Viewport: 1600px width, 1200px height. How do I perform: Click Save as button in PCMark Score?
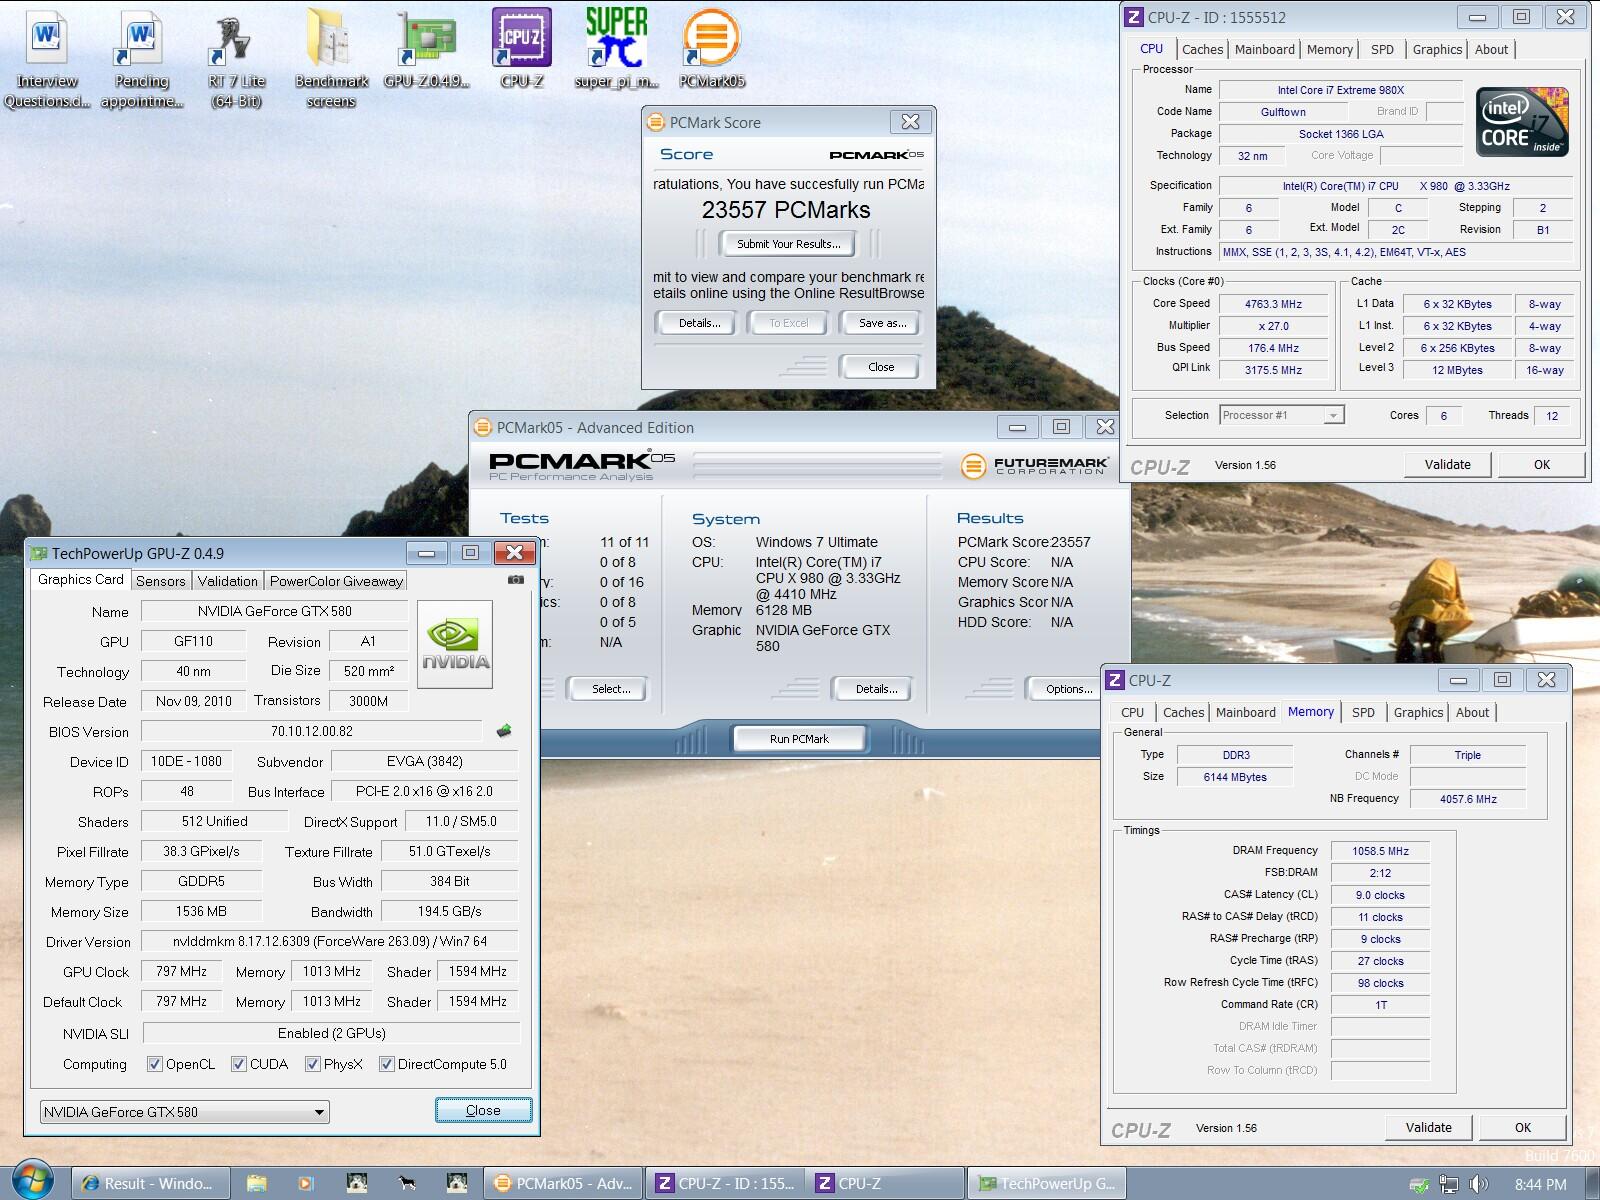point(882,323)
